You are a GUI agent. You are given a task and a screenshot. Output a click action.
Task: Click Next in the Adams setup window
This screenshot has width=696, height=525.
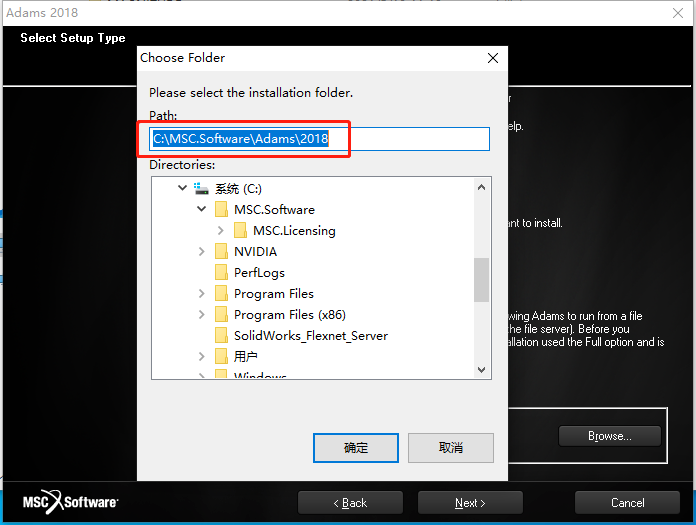coord(470,503)
